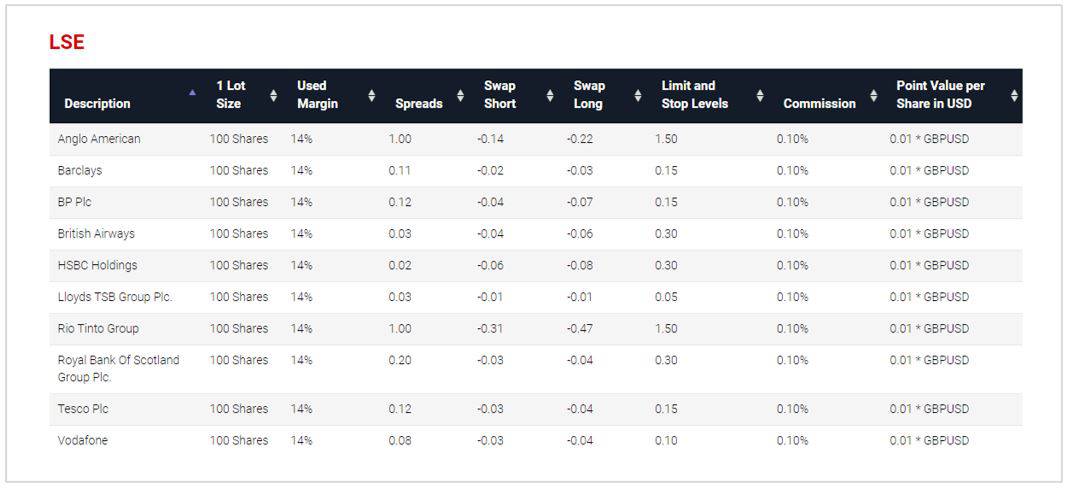
Task: Click the Swap Short sort arrows
Action: click(x=550, y=96)
